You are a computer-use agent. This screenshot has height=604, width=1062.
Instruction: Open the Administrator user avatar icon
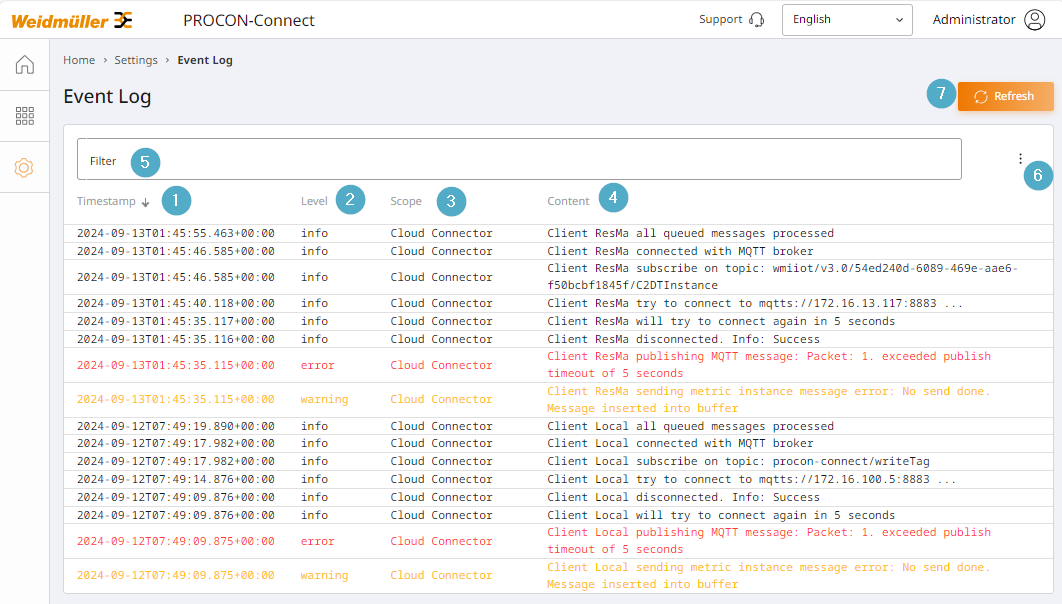pyautogui.click(x=1034, y=20)
